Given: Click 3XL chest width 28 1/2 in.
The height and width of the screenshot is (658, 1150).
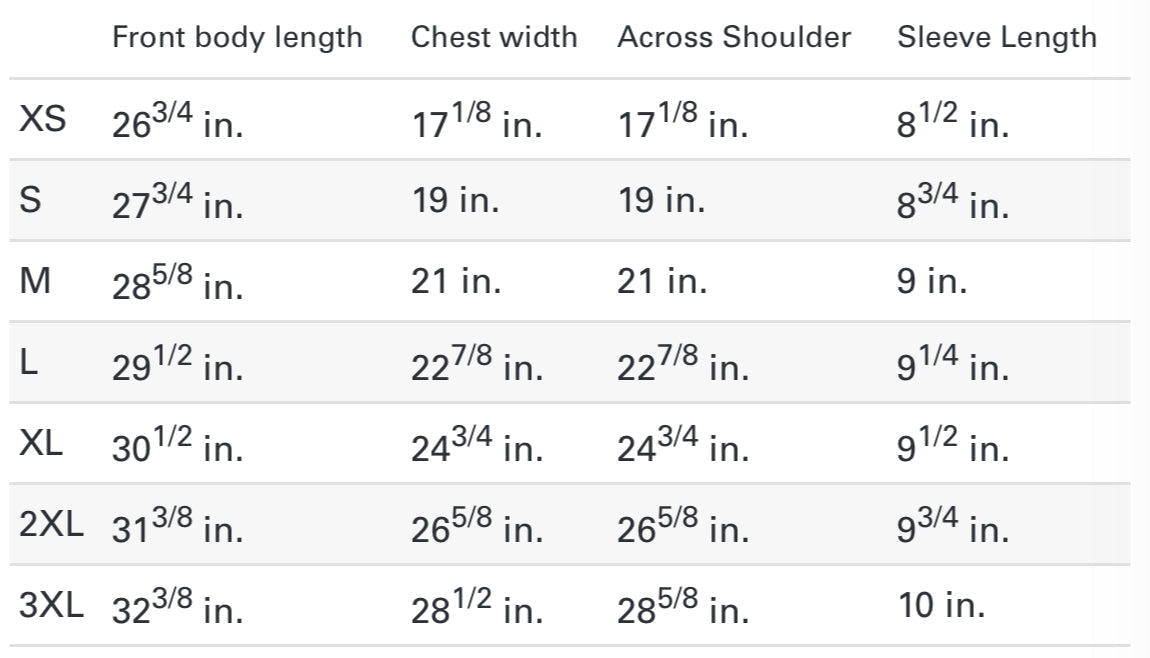Looking at the screenshot, I should (477, 607).
